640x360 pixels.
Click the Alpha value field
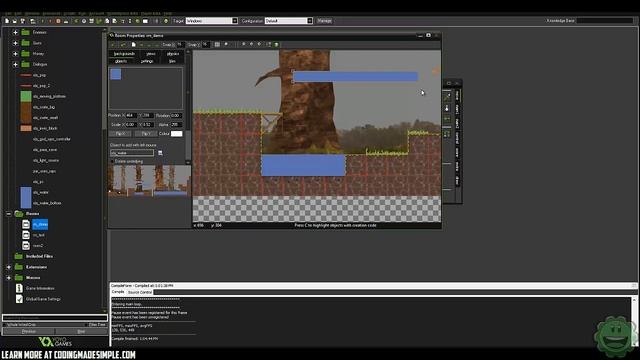[176, 124]
